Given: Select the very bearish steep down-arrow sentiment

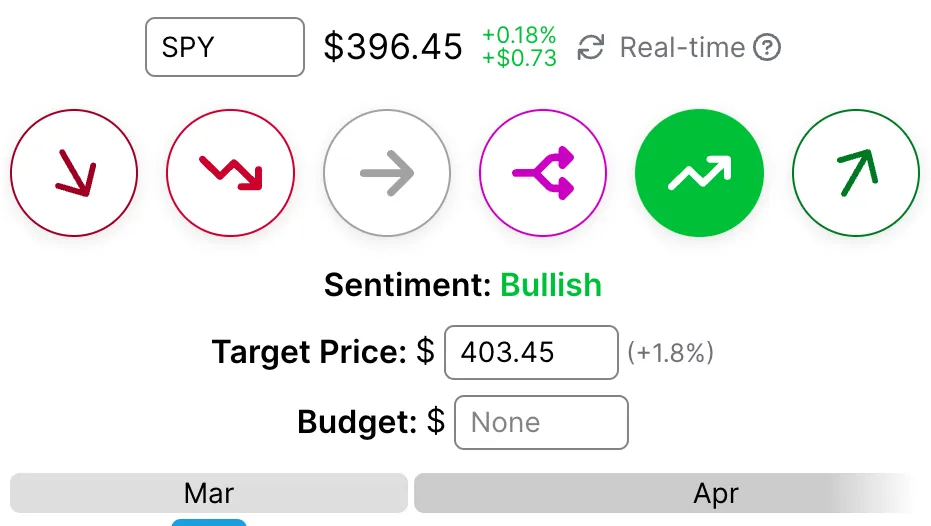Looking at the screenshot, I should click(75, 174).
